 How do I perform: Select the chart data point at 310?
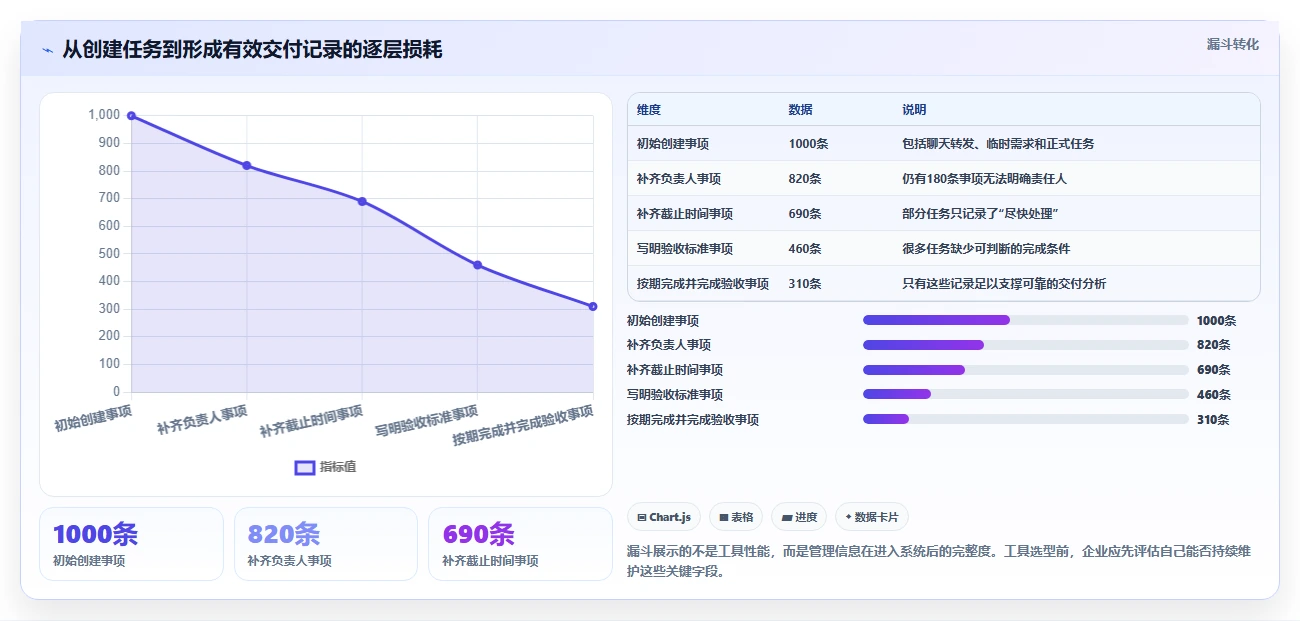pos(593,306)
